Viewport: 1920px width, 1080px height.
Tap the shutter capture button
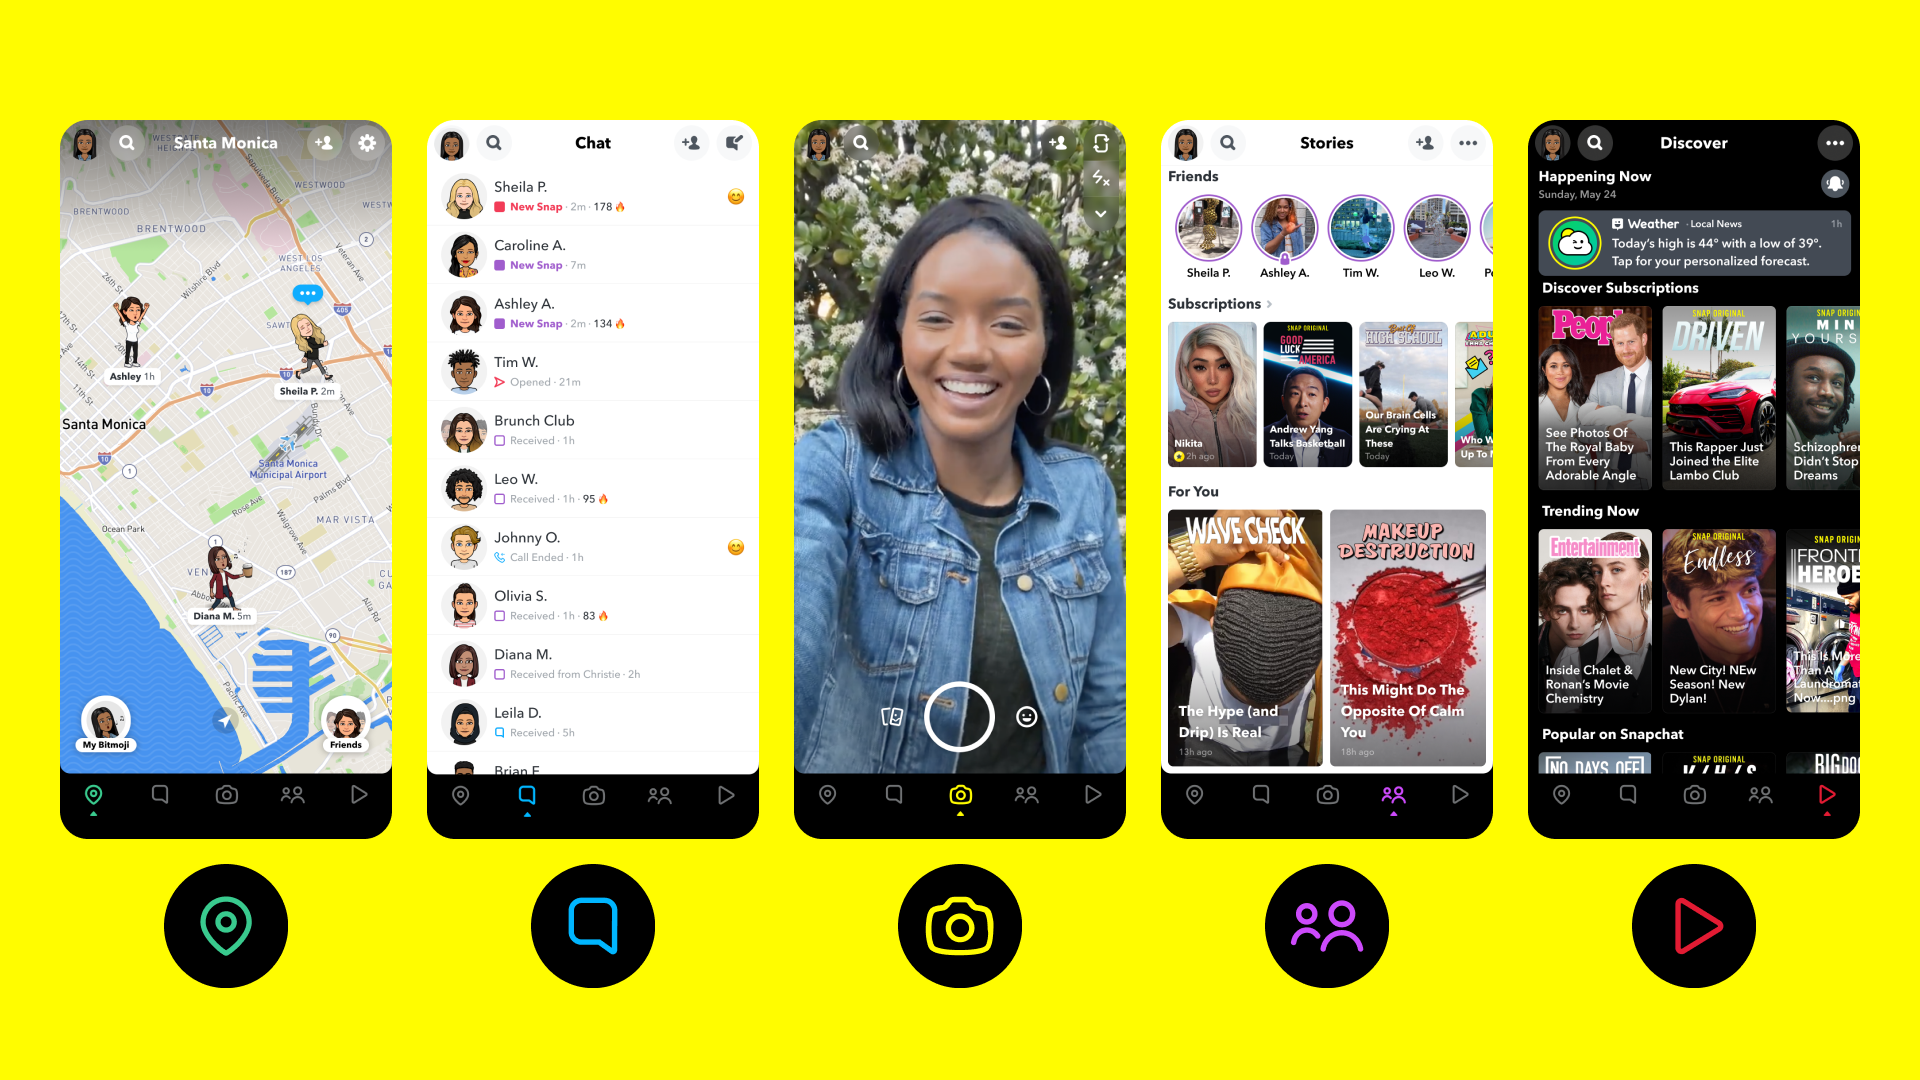coord(960,716)
